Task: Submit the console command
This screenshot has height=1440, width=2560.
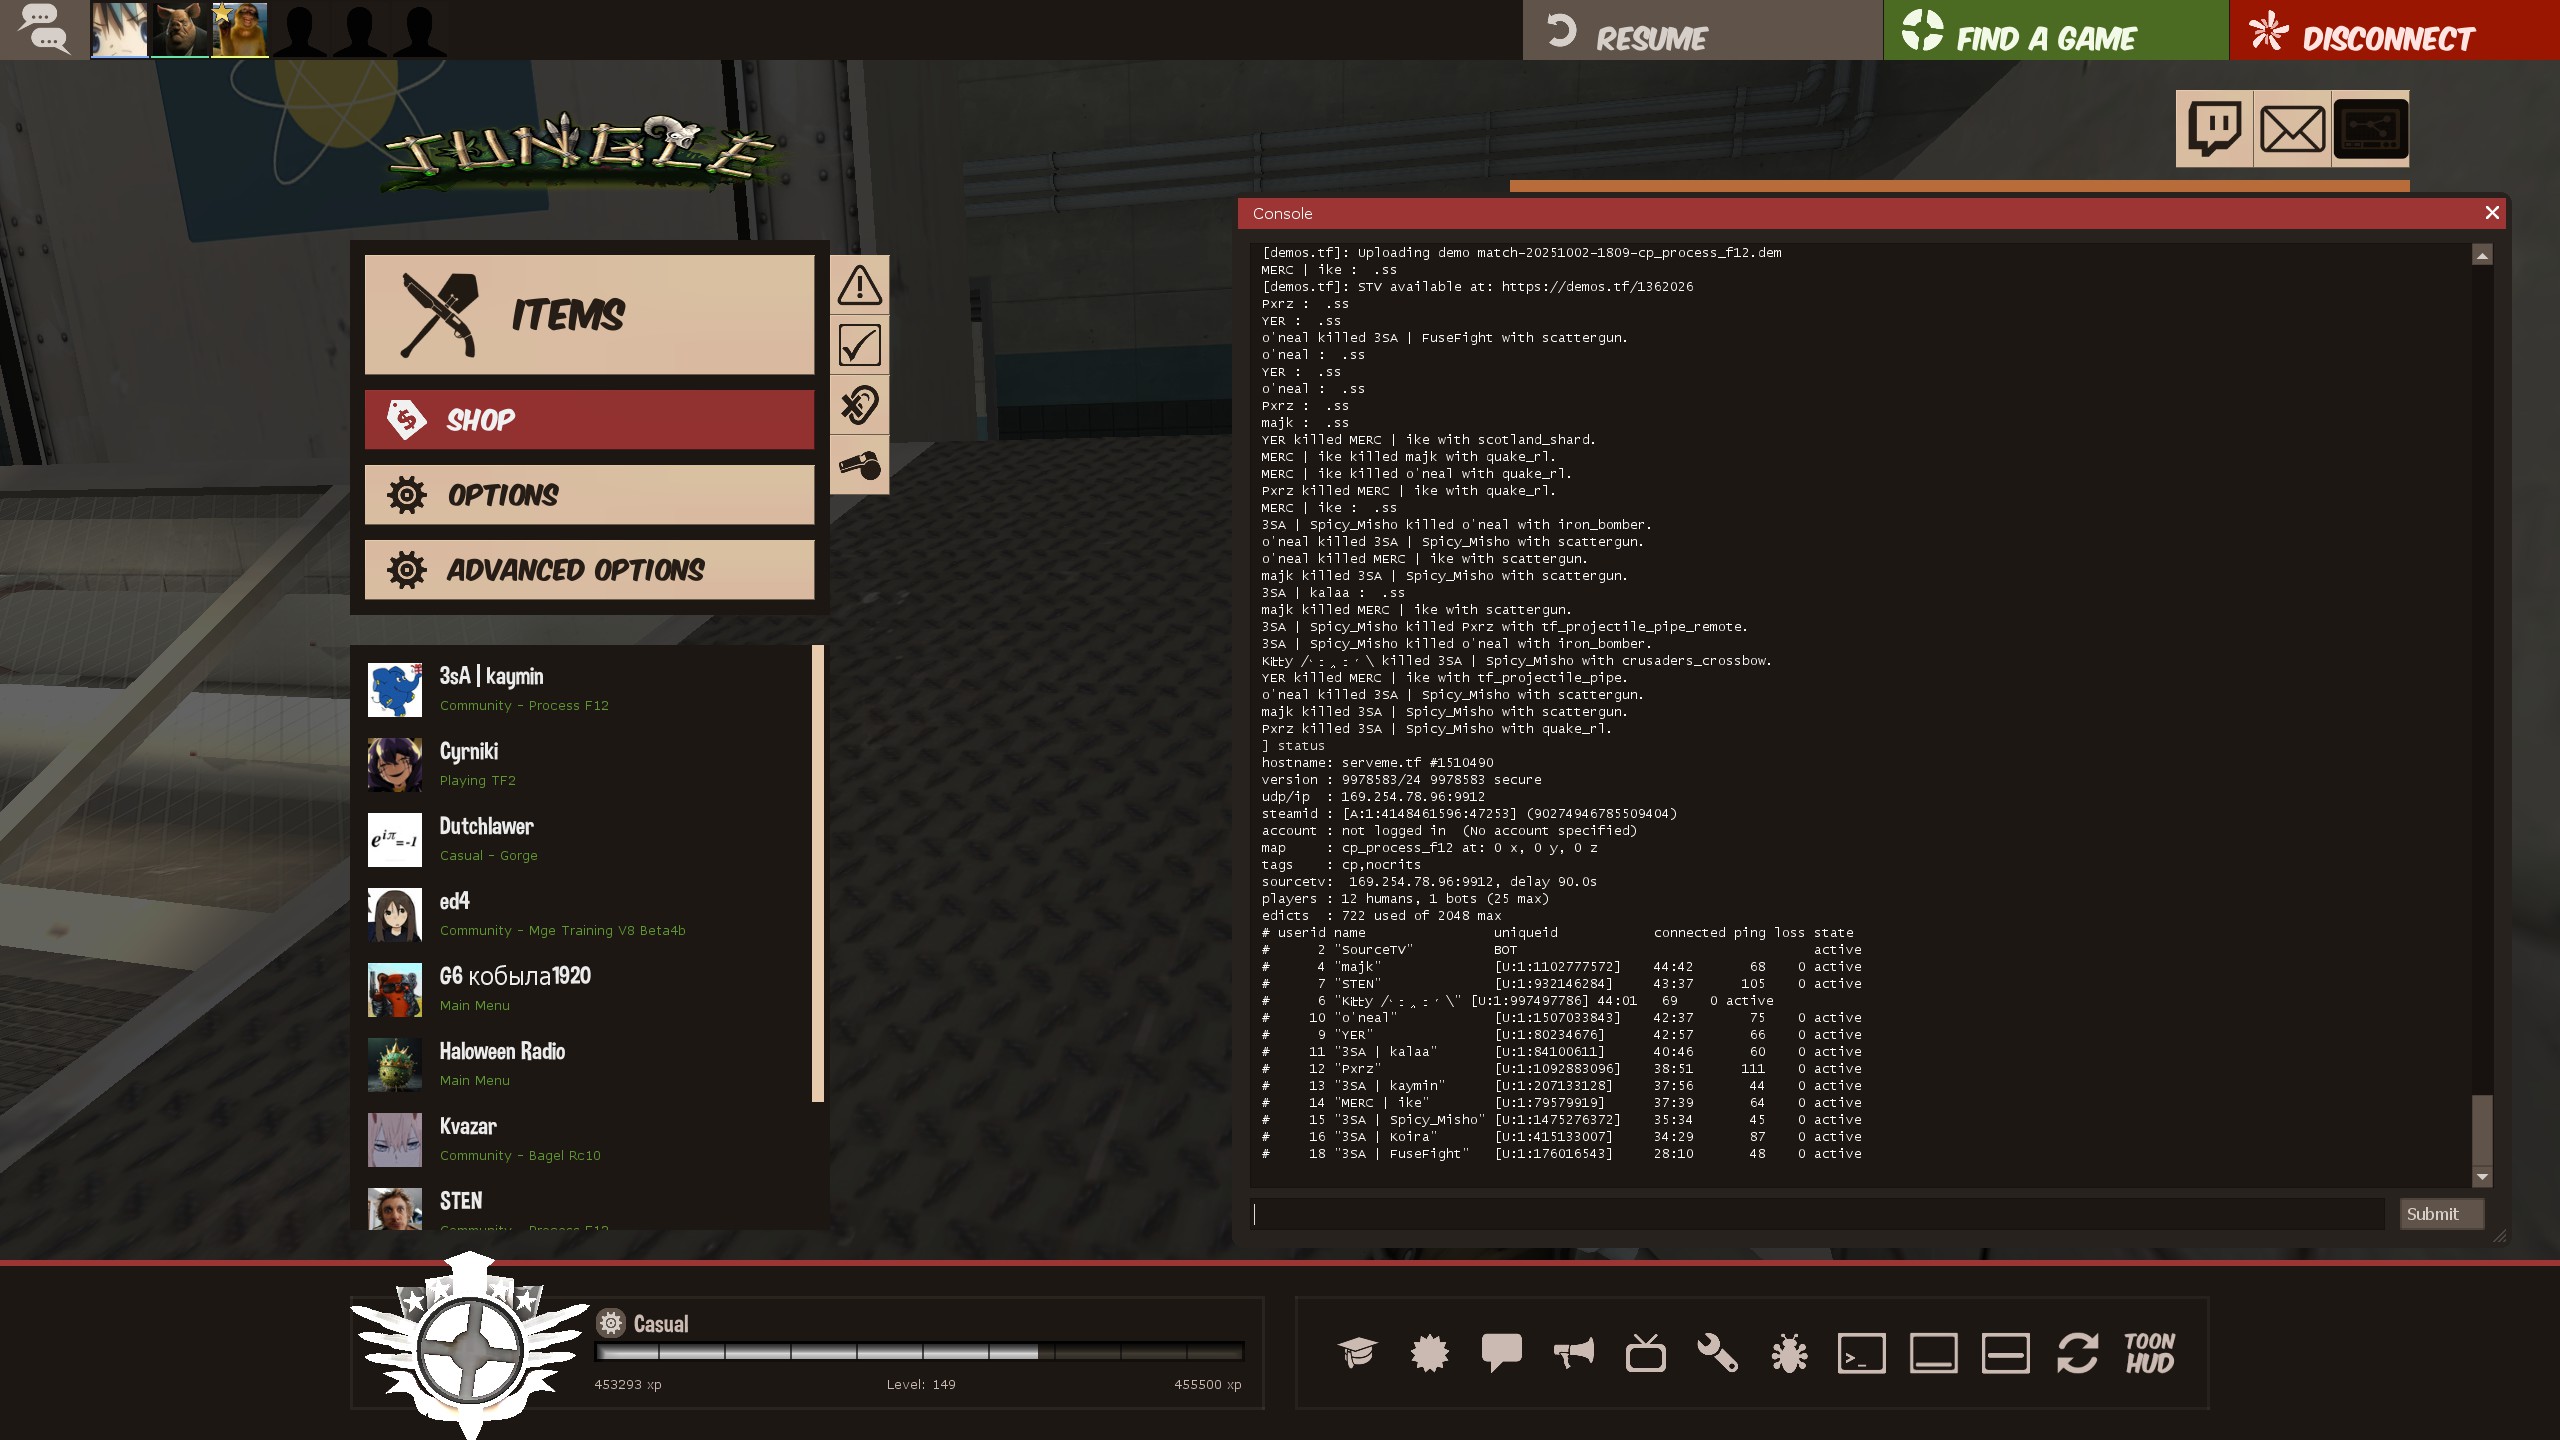Action: [x=2440, y=1214]
